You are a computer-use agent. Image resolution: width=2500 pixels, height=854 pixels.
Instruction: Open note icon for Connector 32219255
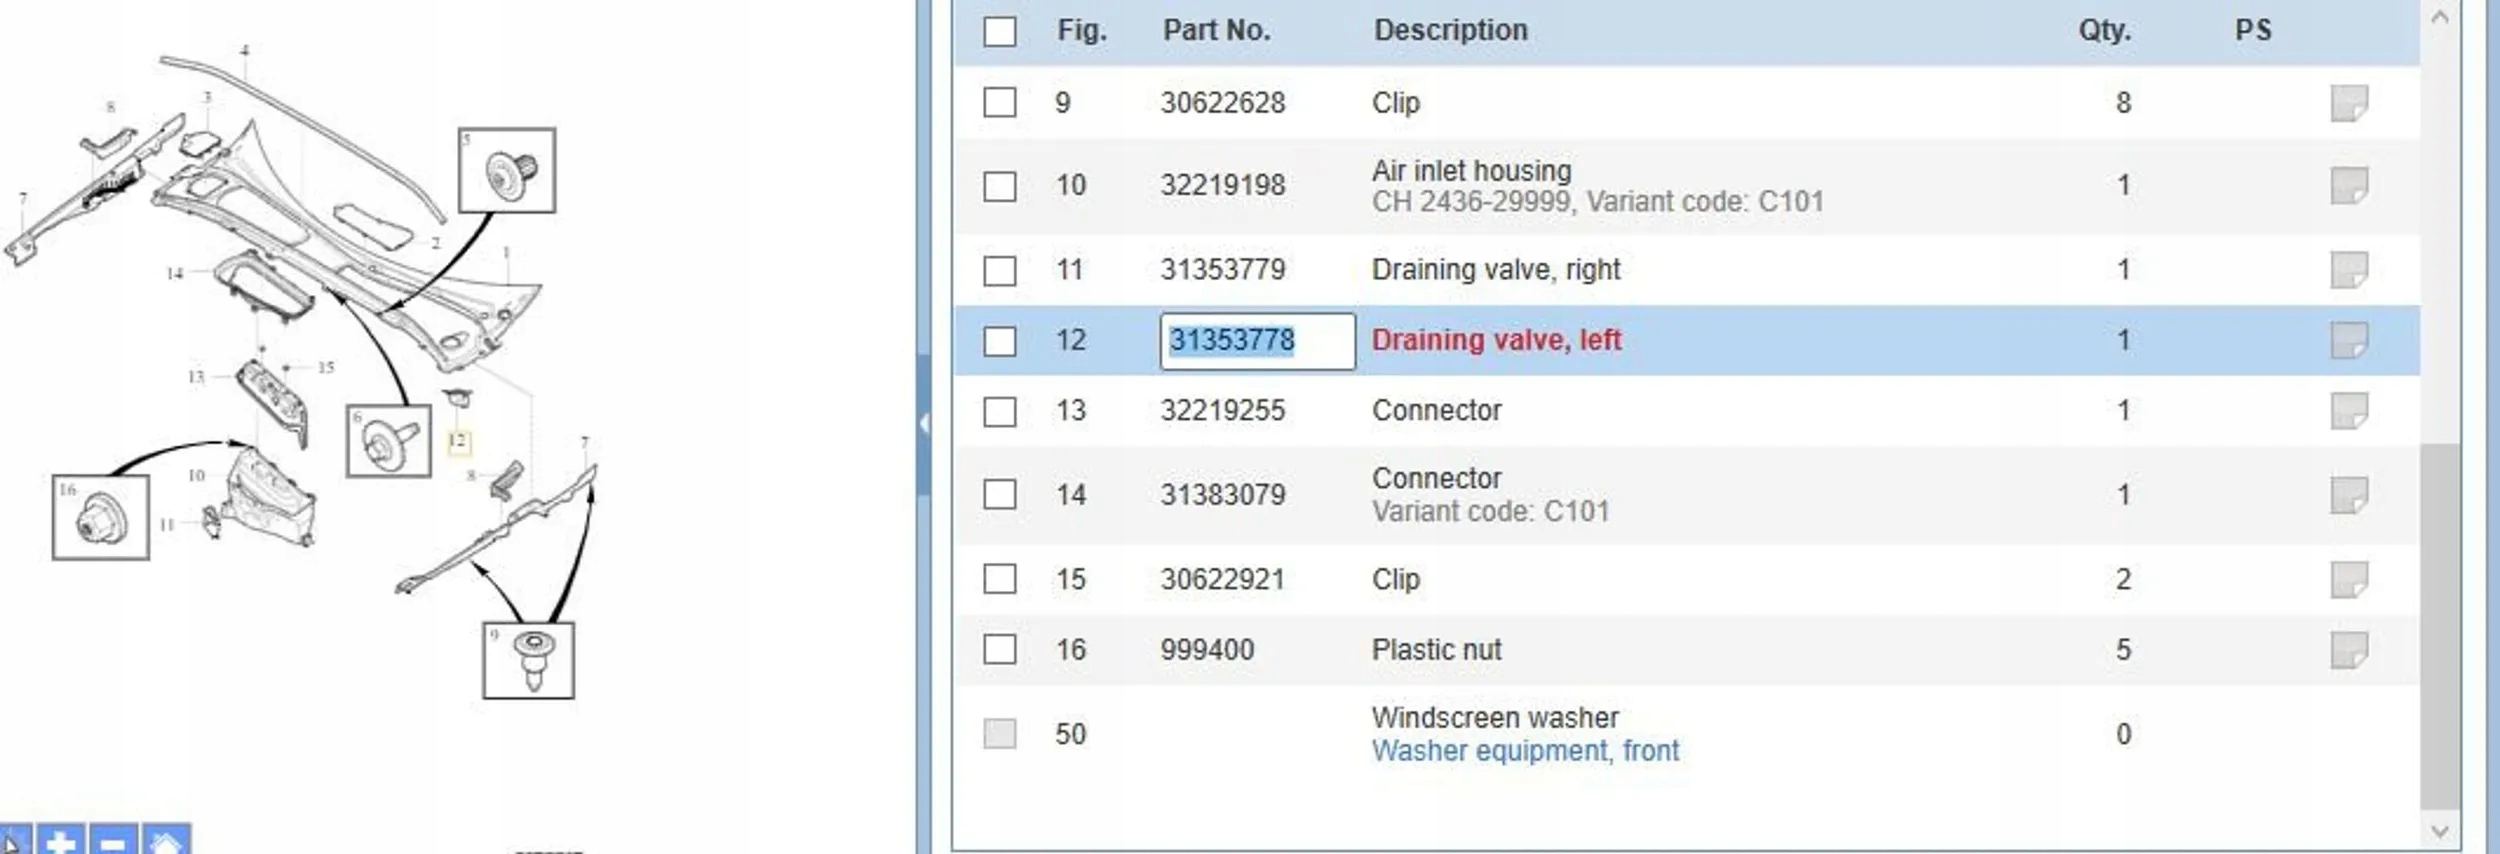point(2348,410)
